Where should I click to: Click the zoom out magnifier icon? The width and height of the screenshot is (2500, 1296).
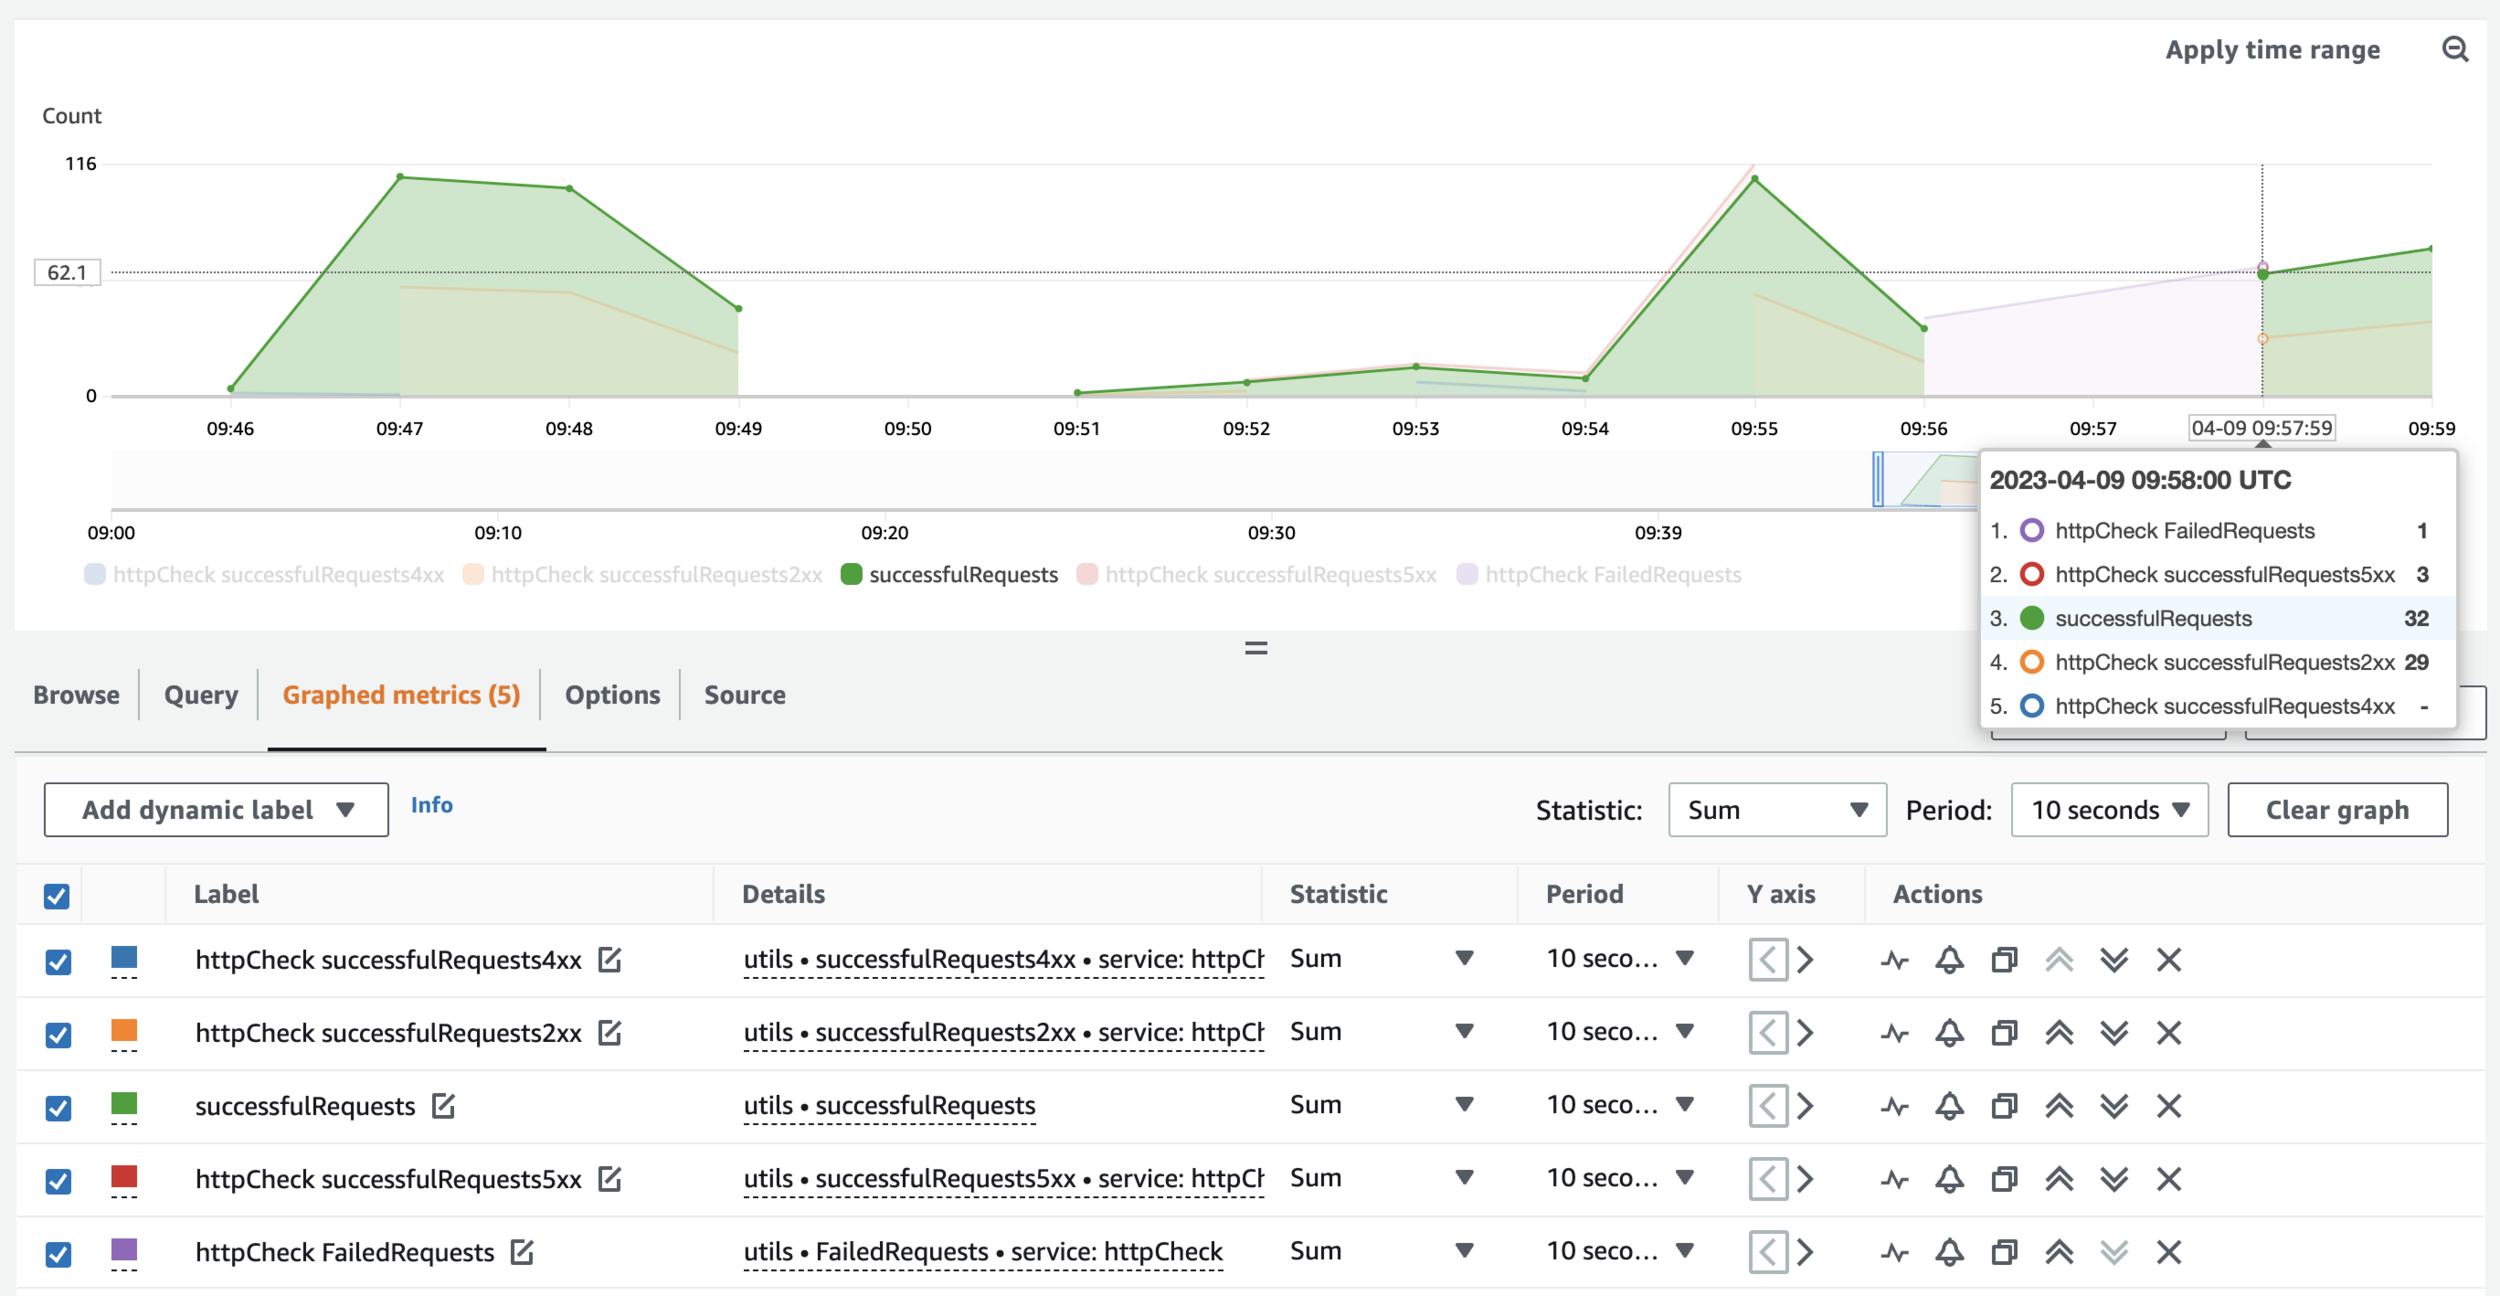coord(2455,49)
